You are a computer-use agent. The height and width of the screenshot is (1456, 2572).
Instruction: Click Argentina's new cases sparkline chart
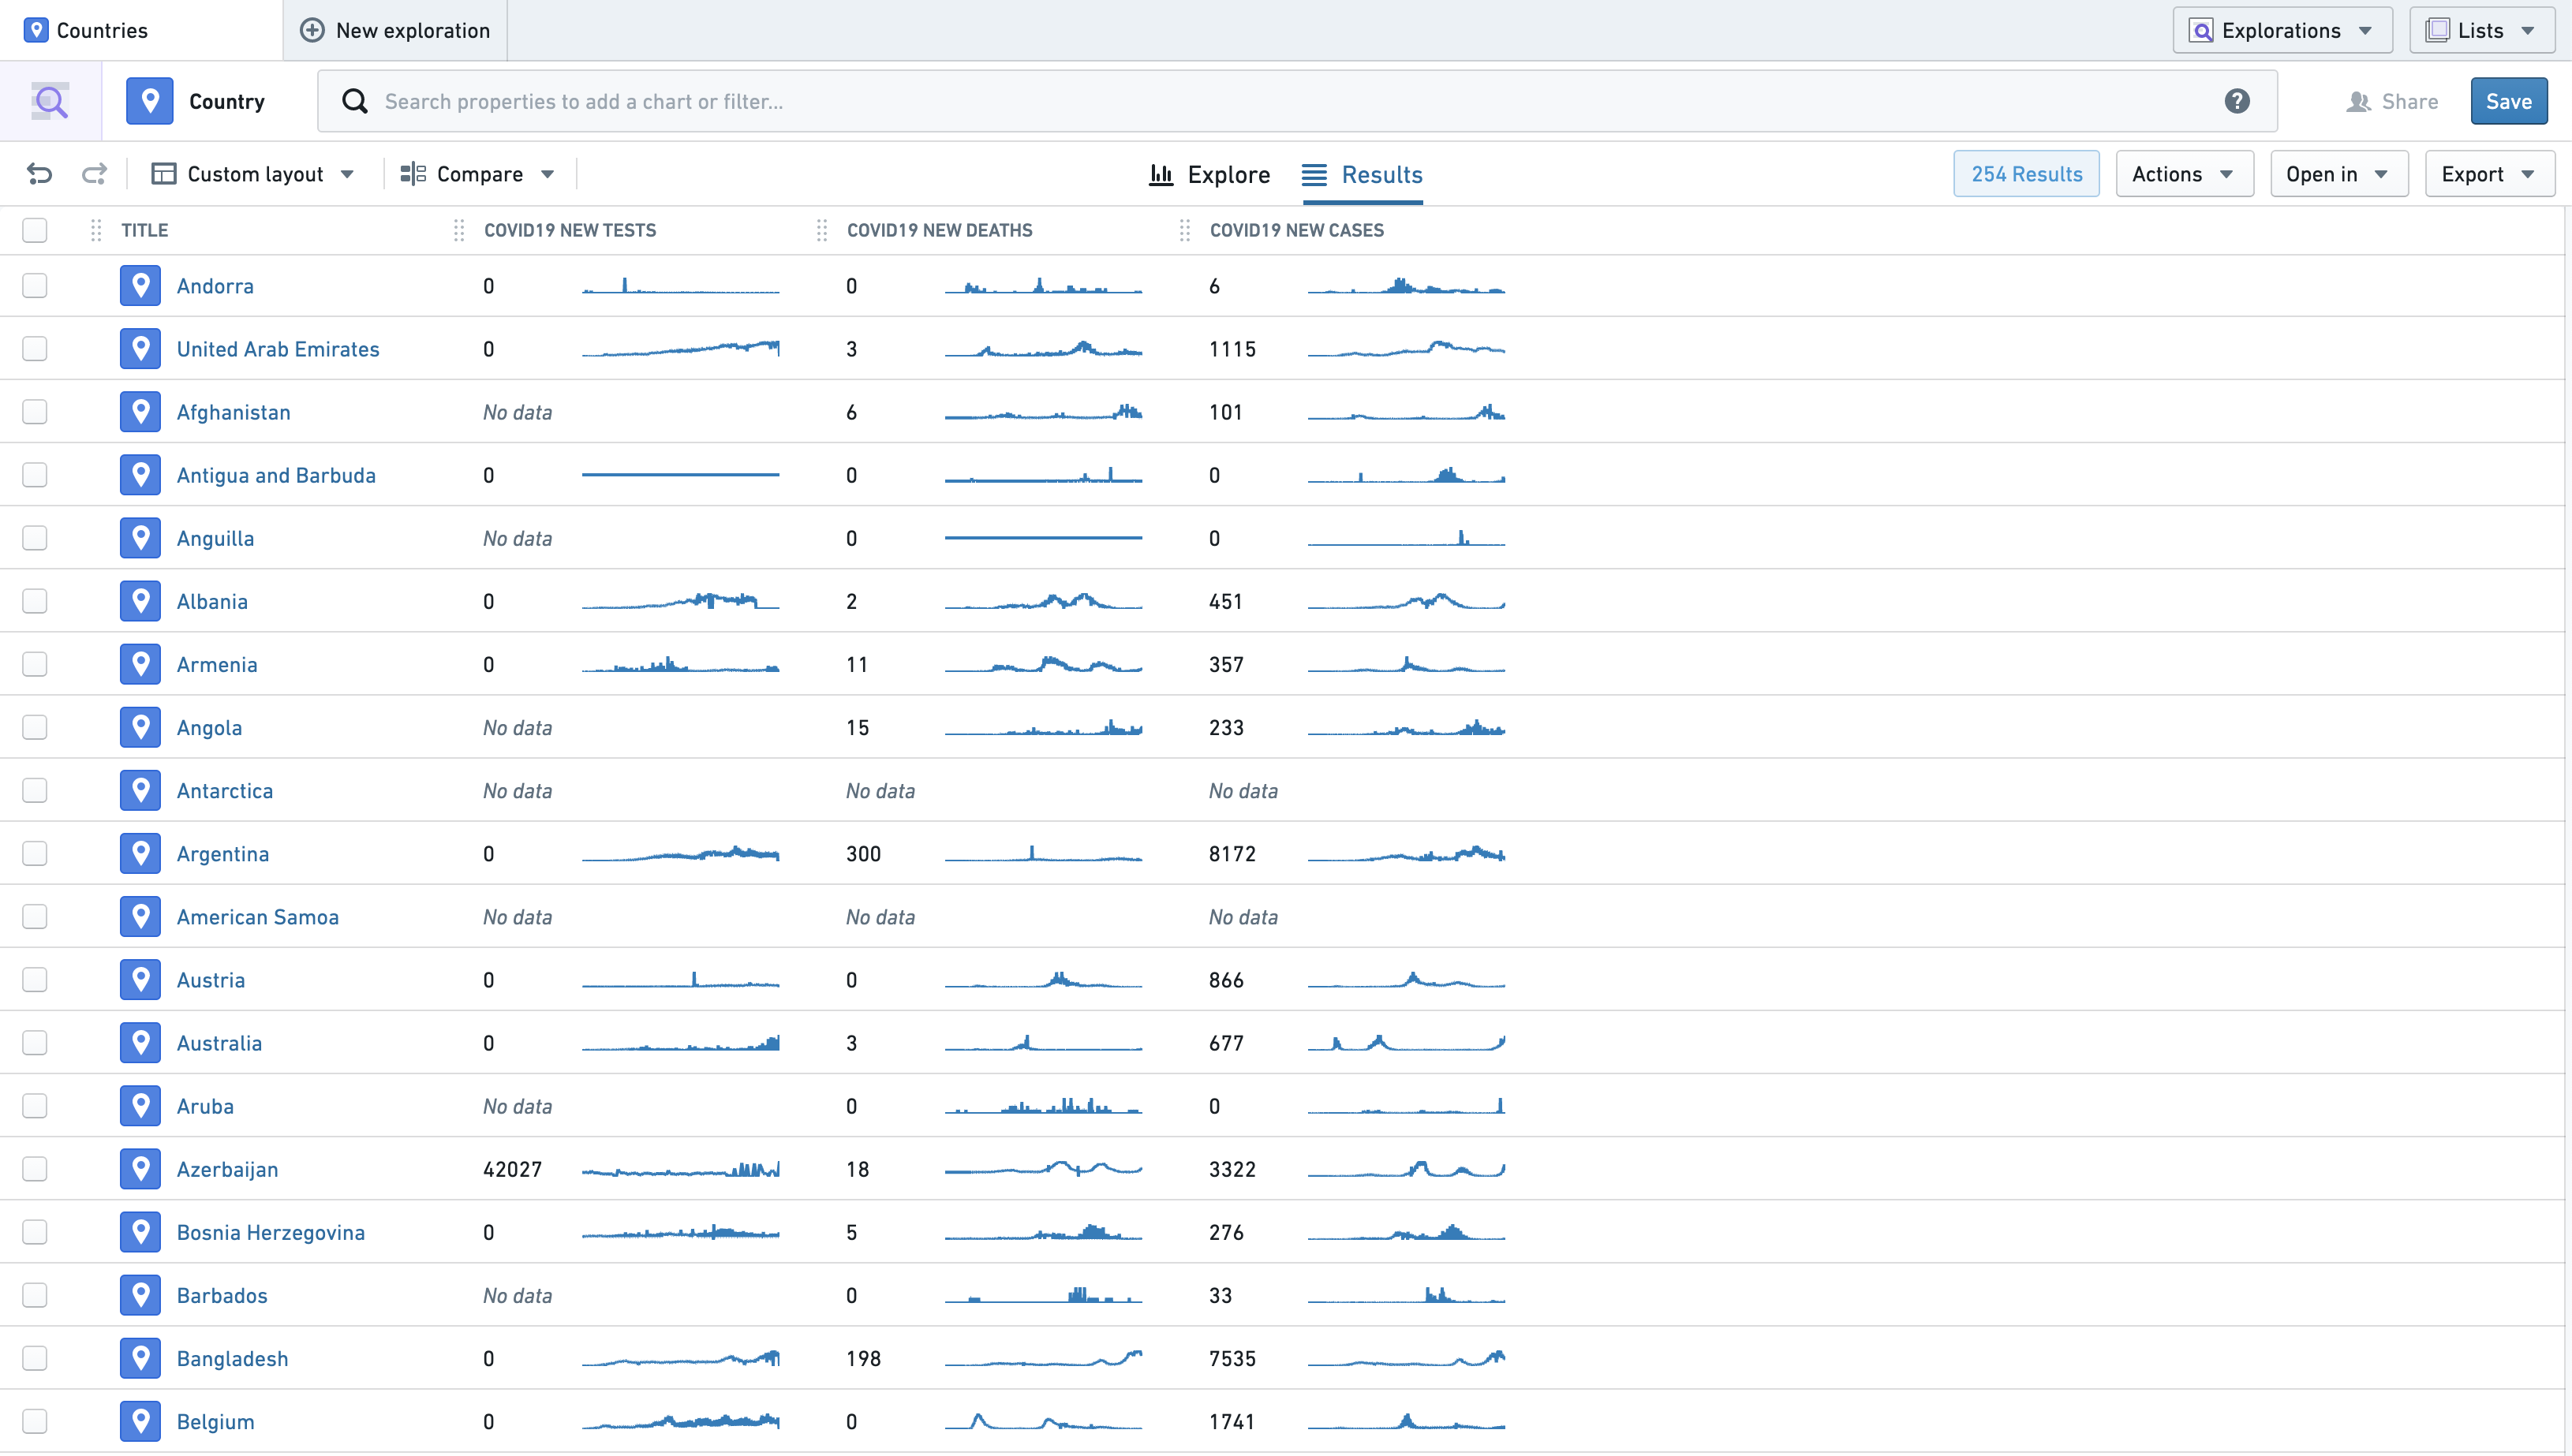coord(1406,854)
